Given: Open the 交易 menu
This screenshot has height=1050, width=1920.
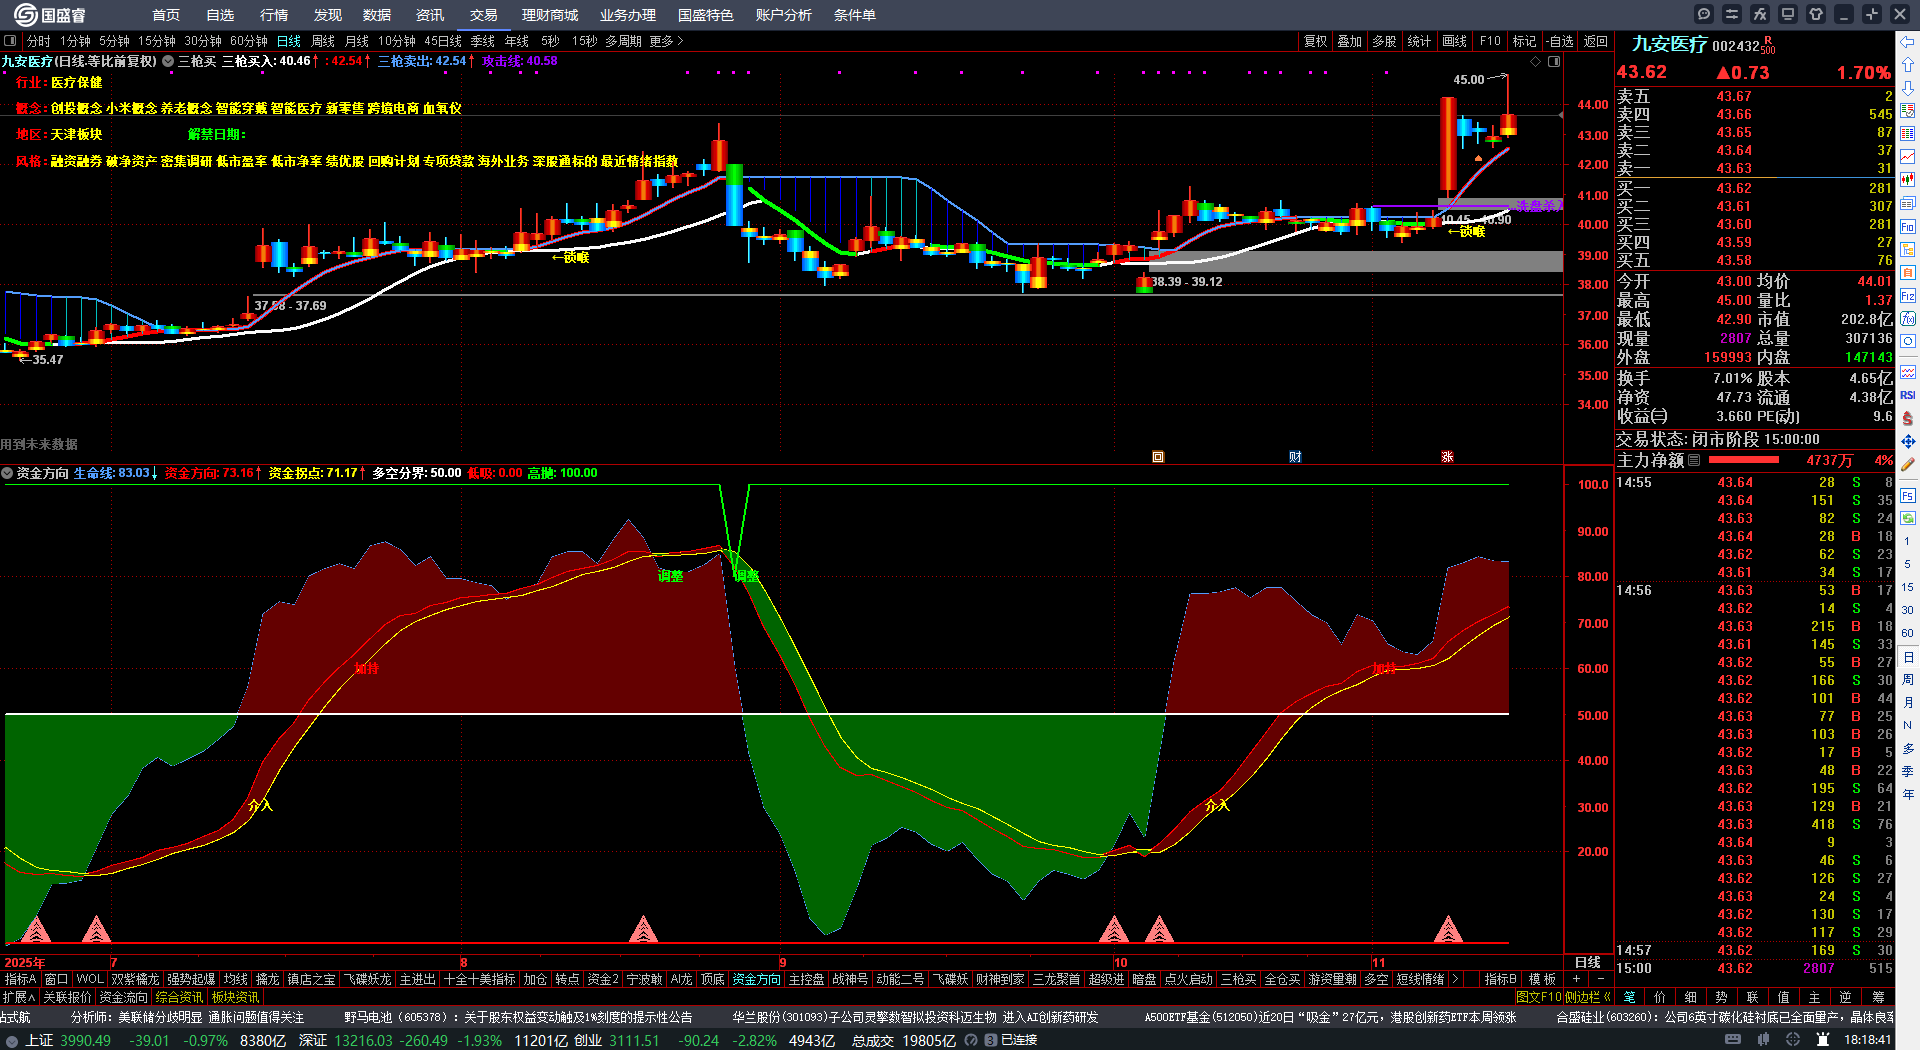Looking at the screenshot, I should [x=483, y=15].
